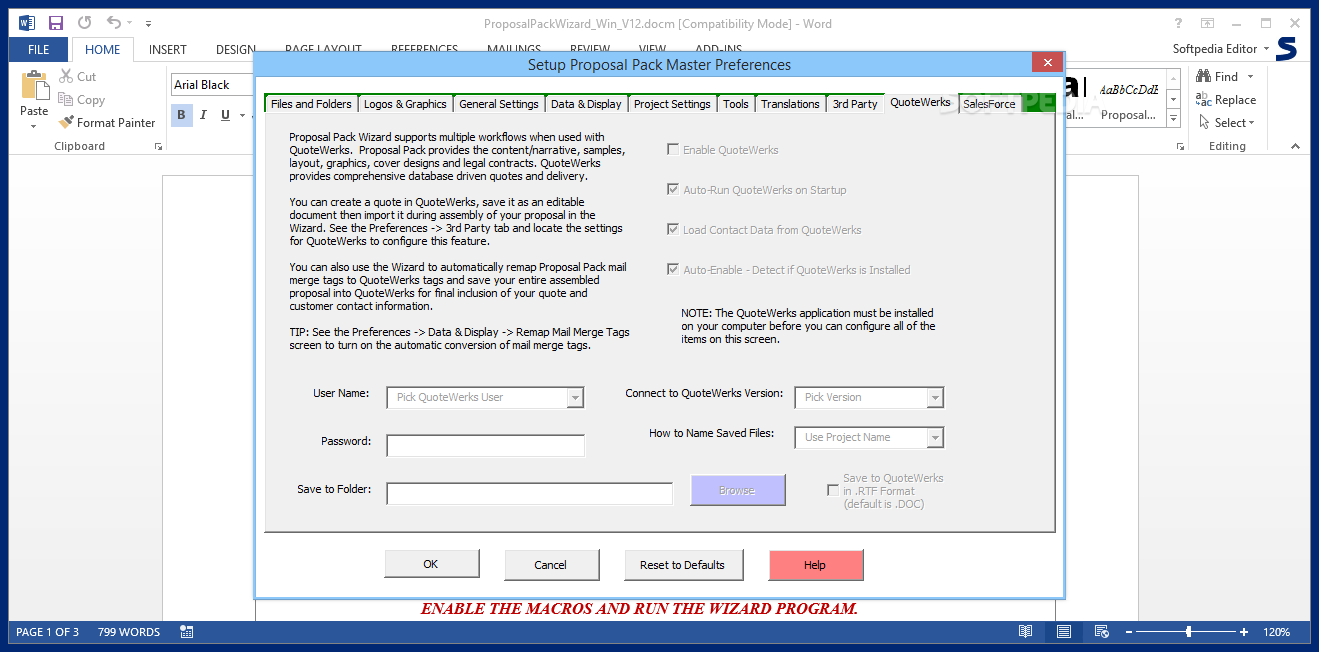The image size is (1319, 652).
Task: Open the Translations tab
Action: click(x=790, y=104)
